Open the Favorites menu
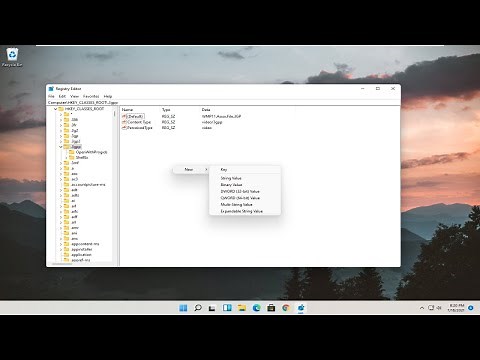Viewport: 480px width, 360px height. click(x=91, y=96)
